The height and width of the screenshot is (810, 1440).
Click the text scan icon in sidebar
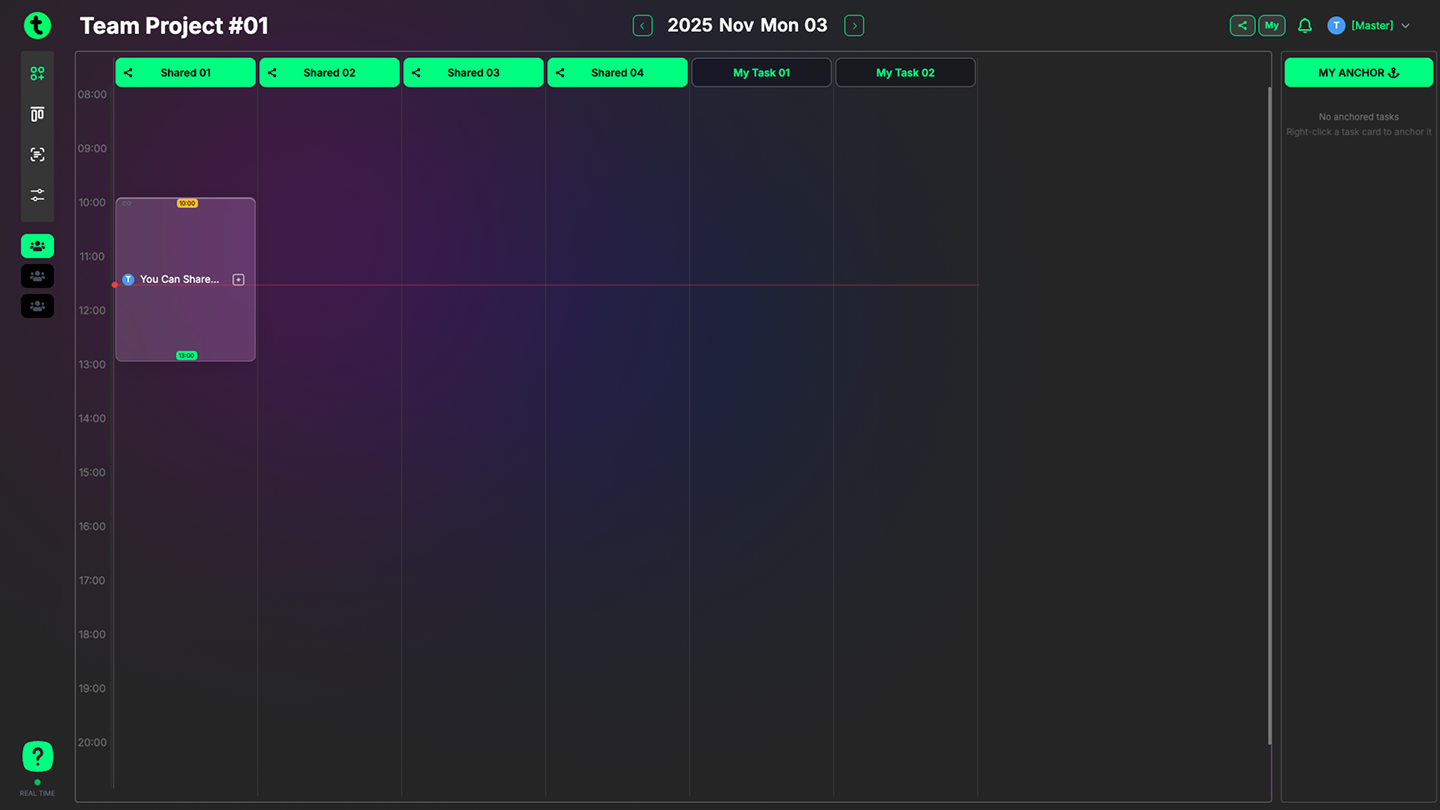(x=37, y=154)
